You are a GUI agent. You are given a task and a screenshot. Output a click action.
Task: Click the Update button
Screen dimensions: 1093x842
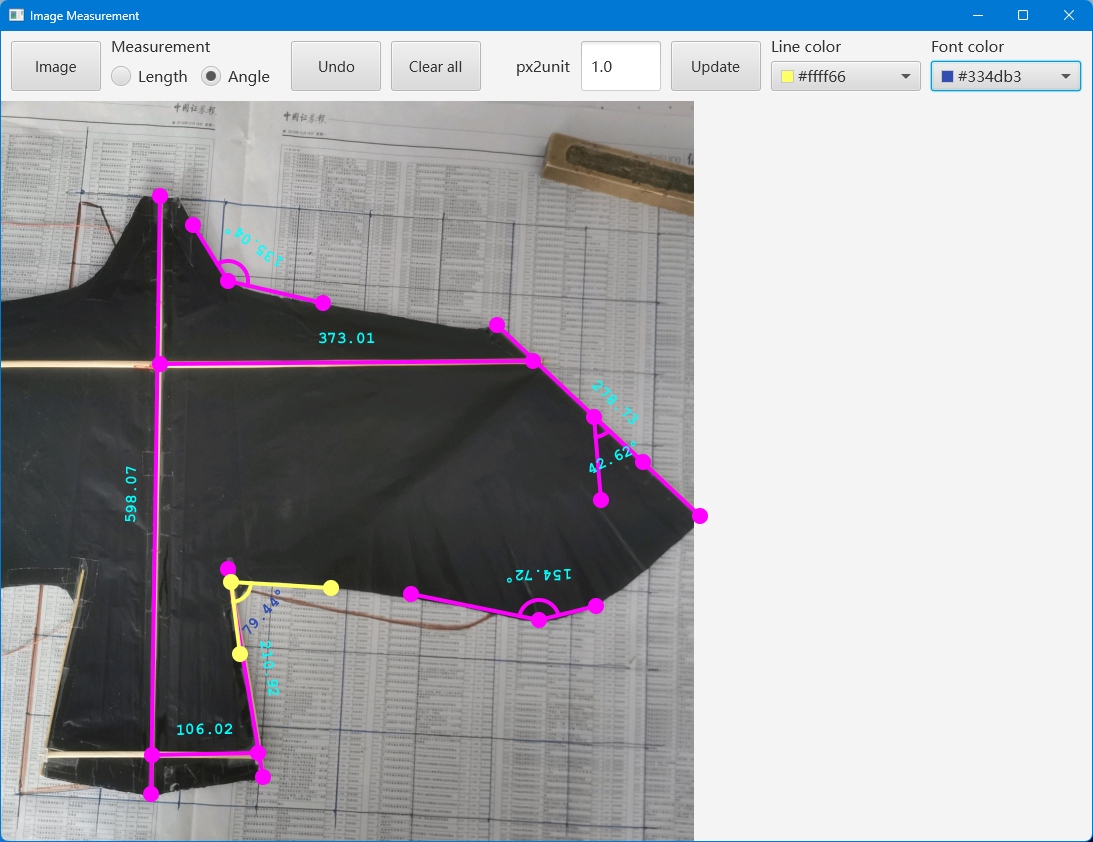(x=715, y=66)
